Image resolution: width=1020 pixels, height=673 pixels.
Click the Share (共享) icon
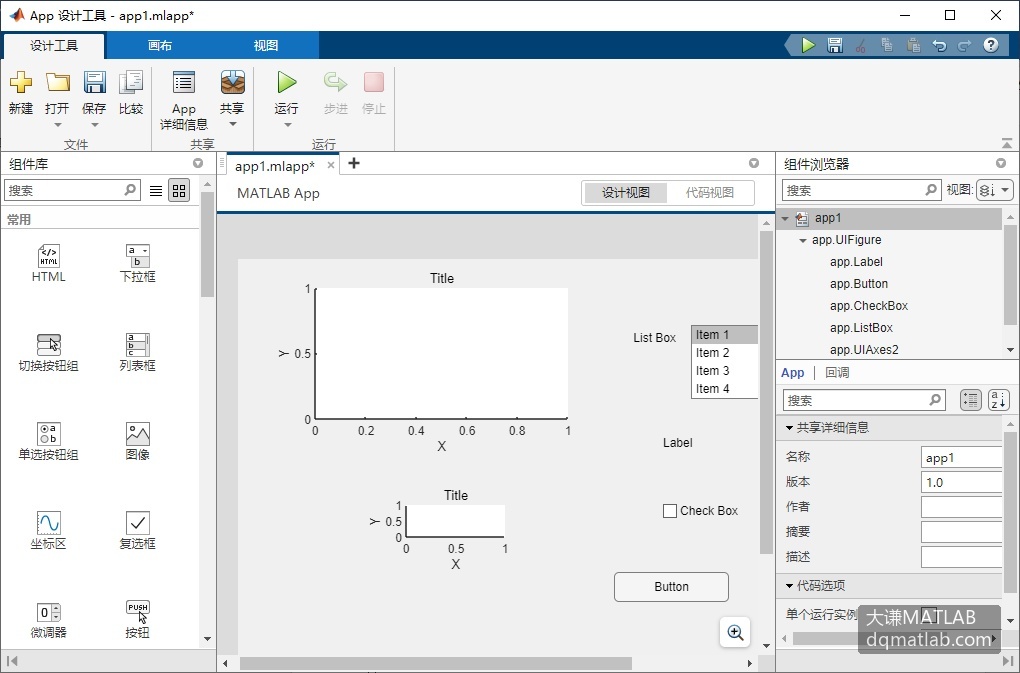232,83
